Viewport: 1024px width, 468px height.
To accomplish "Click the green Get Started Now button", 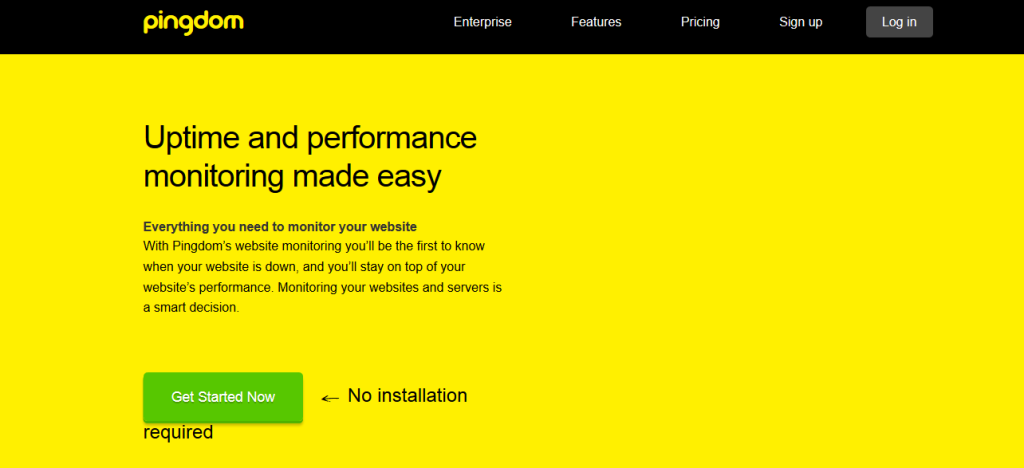I will click(x=223, y=397).
